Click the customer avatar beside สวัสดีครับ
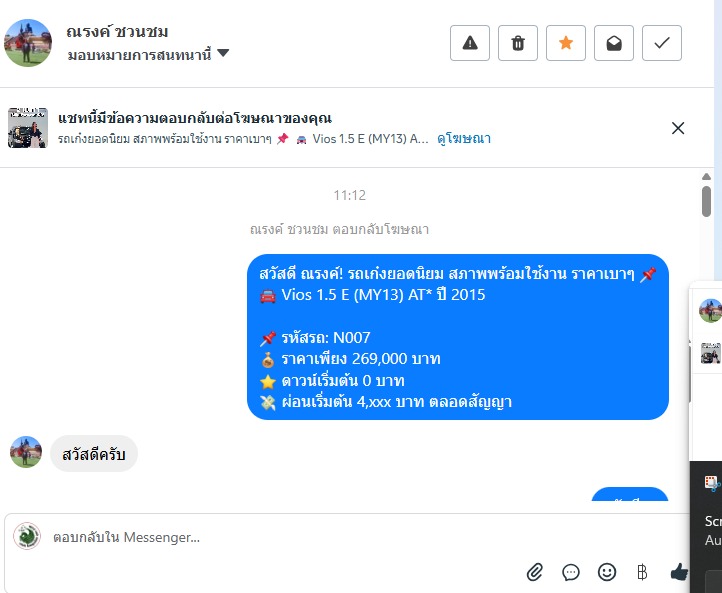The height and width of the screenshot is (593, 722). coord(26,452)
